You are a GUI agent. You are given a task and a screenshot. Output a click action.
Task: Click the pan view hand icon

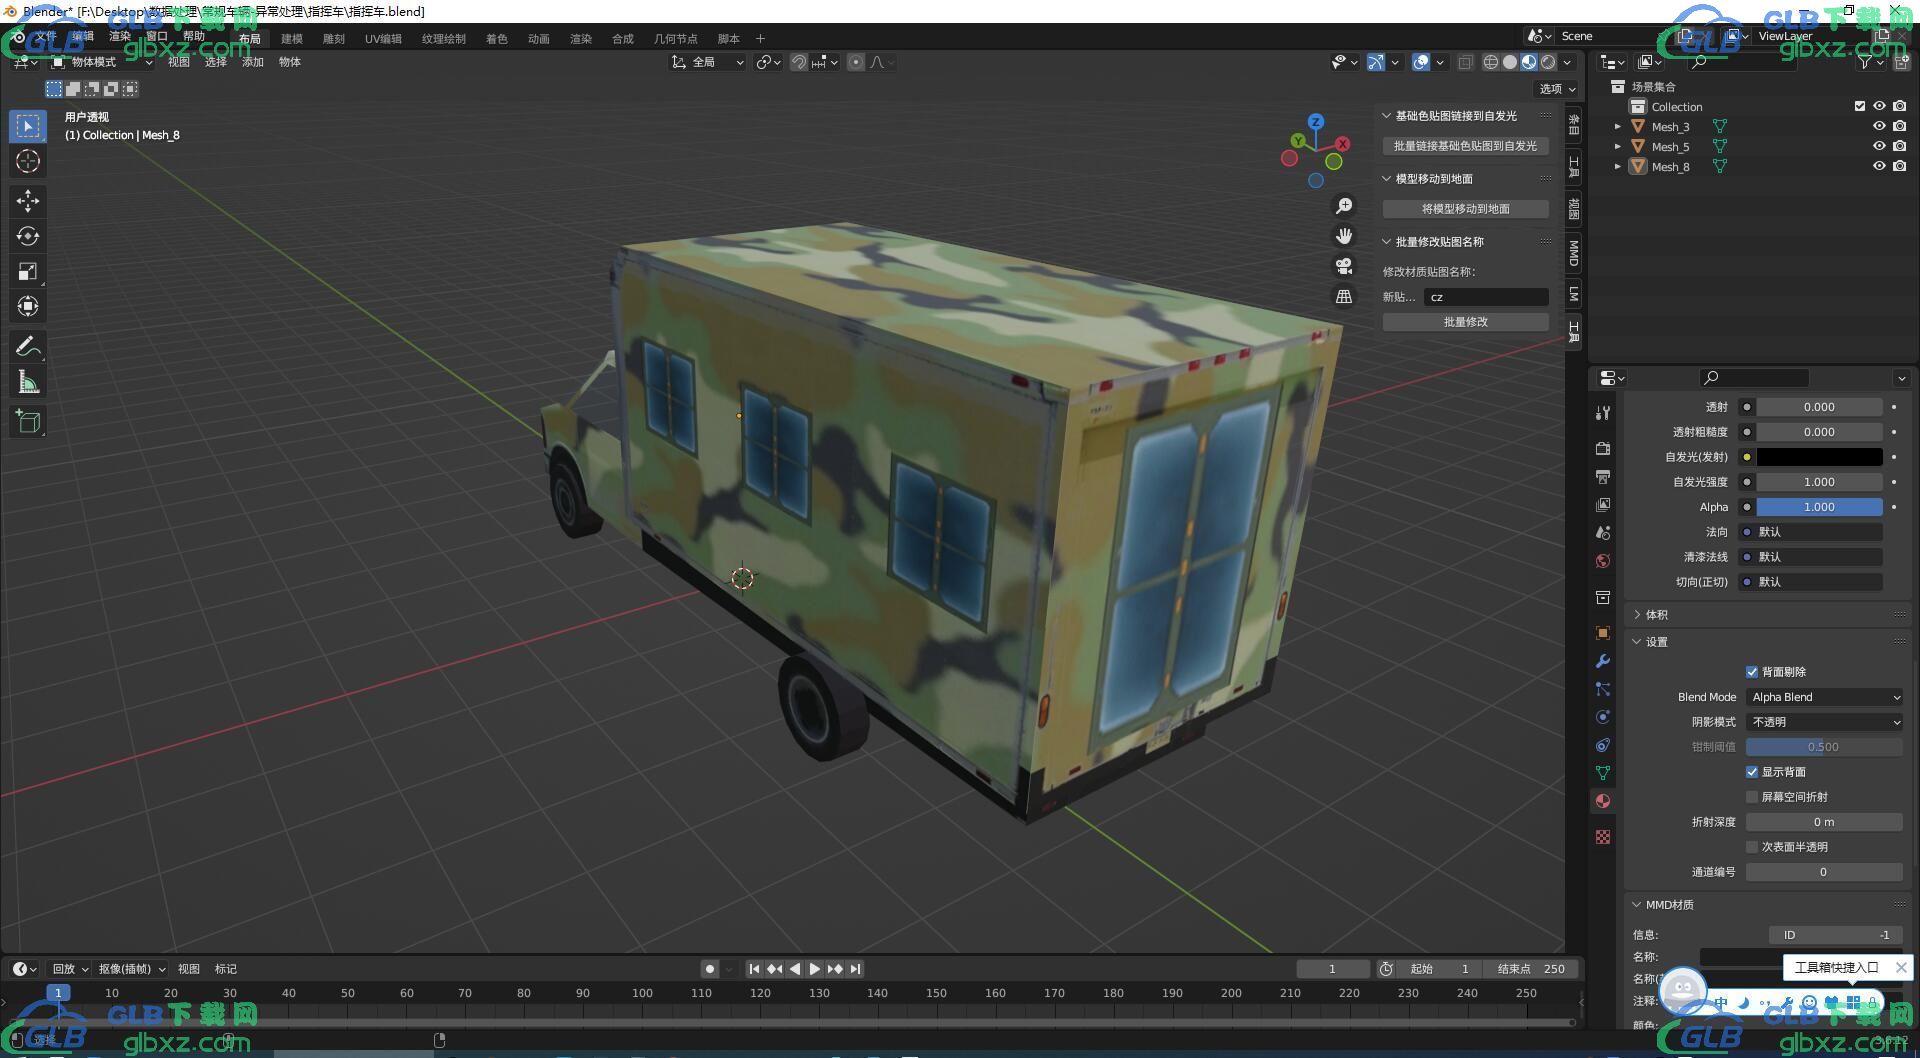click(1344, 236)
